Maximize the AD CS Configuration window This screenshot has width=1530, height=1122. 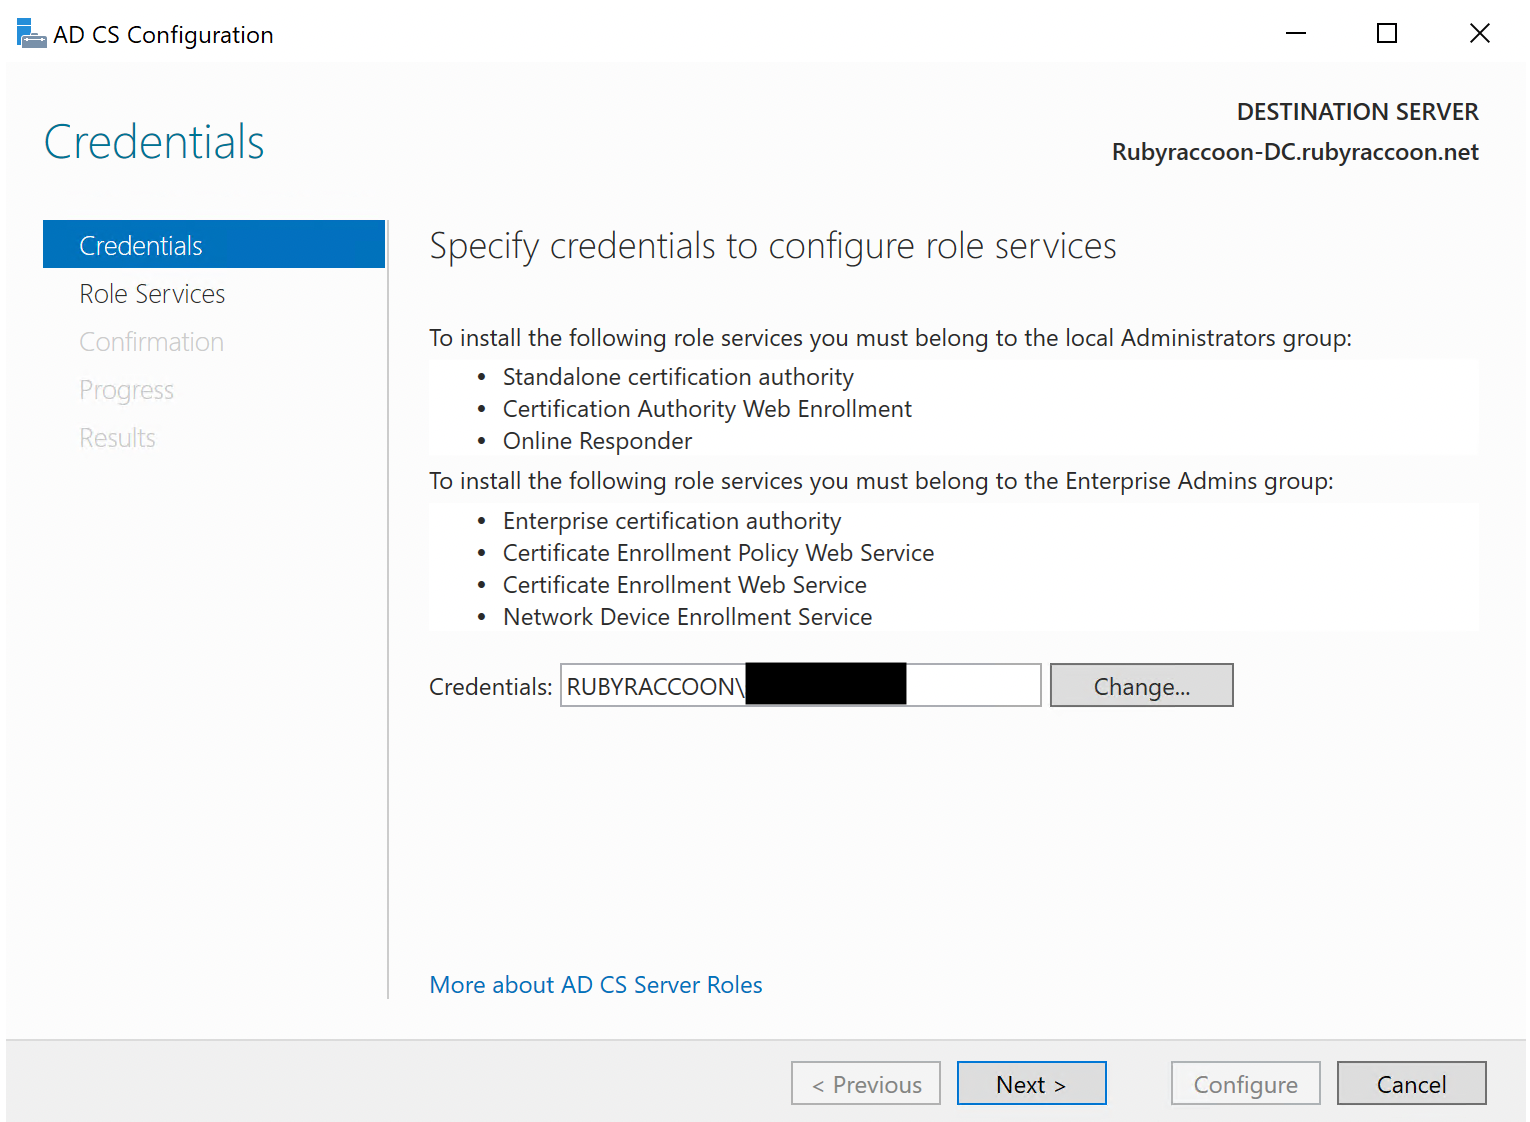pos(1387,33)
